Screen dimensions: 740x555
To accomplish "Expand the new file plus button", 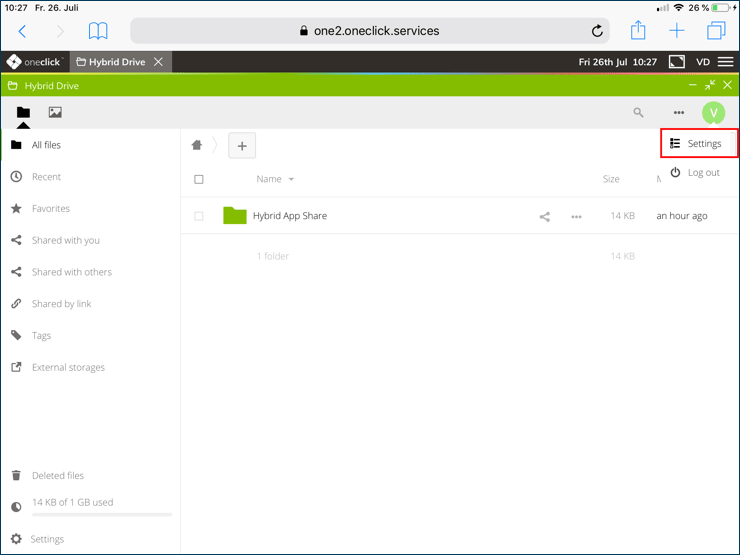I will 242,146.
